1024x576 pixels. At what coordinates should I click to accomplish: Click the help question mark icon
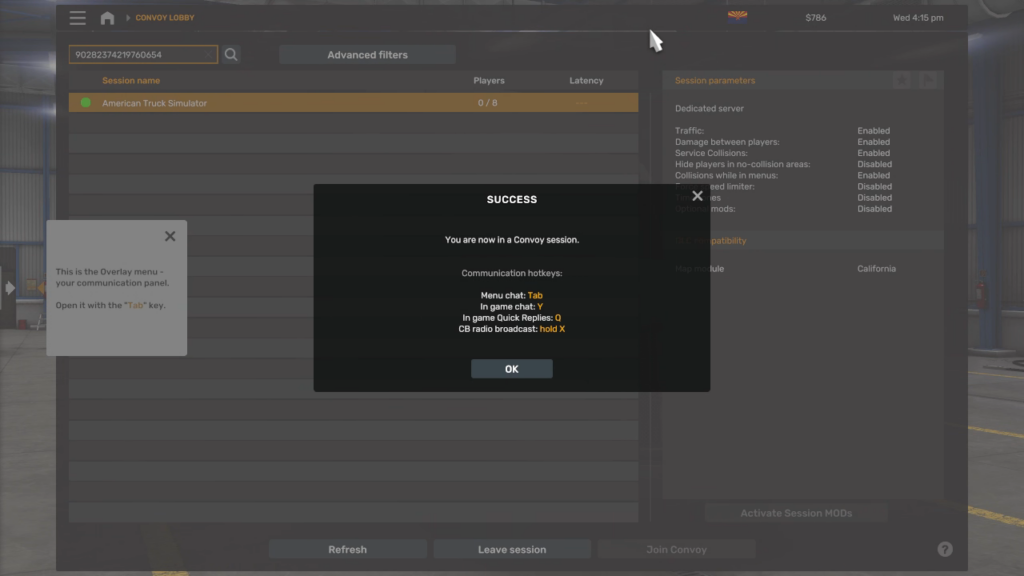[x=945, y=549]
